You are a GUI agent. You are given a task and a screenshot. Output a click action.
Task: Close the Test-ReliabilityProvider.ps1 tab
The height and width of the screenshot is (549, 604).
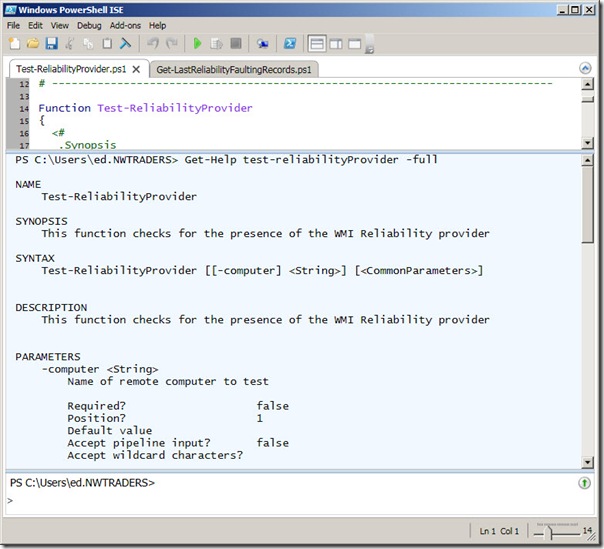(x=136, y=69)
